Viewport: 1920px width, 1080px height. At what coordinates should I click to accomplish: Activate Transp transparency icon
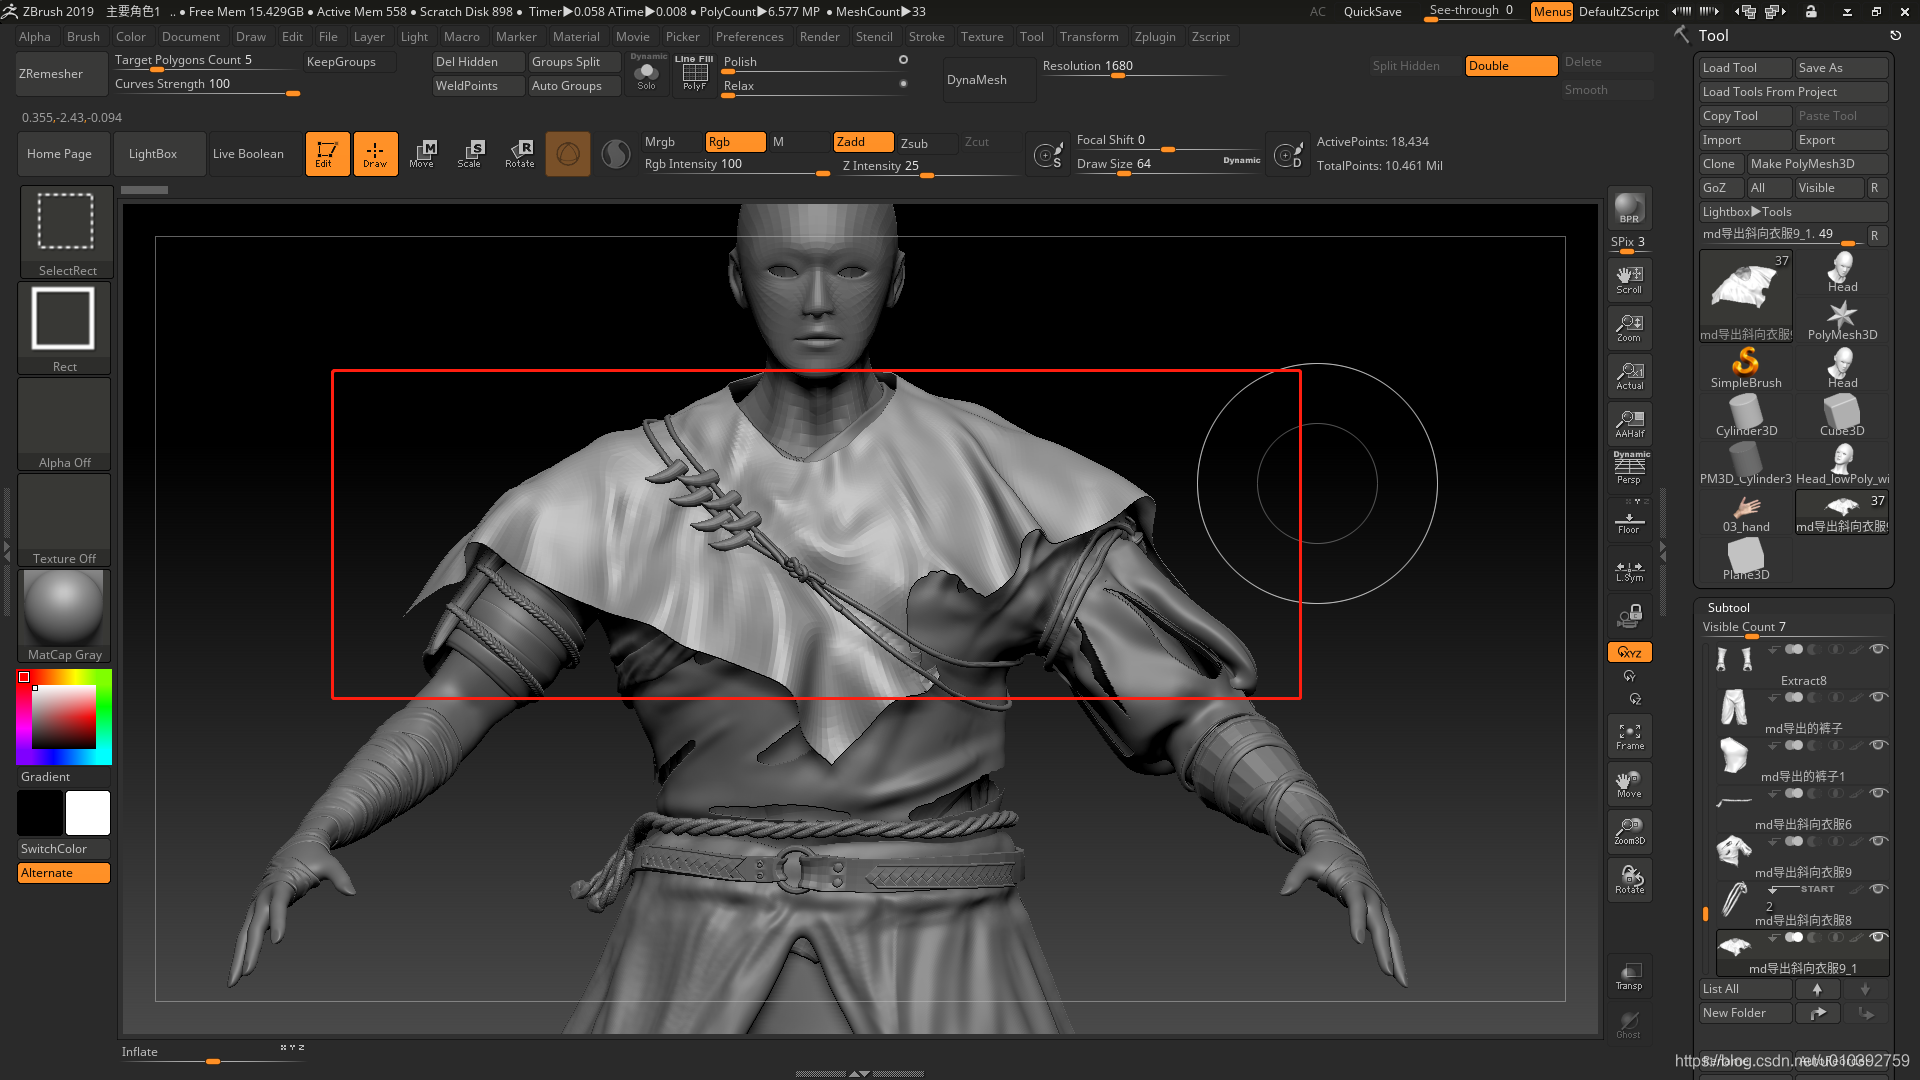pos(1629,976)
